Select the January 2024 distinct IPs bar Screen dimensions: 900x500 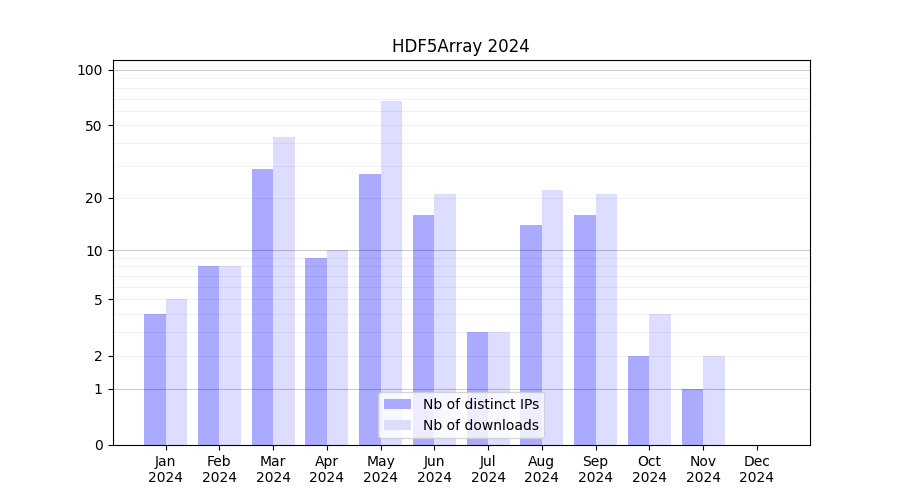click(x=155, y=379)
